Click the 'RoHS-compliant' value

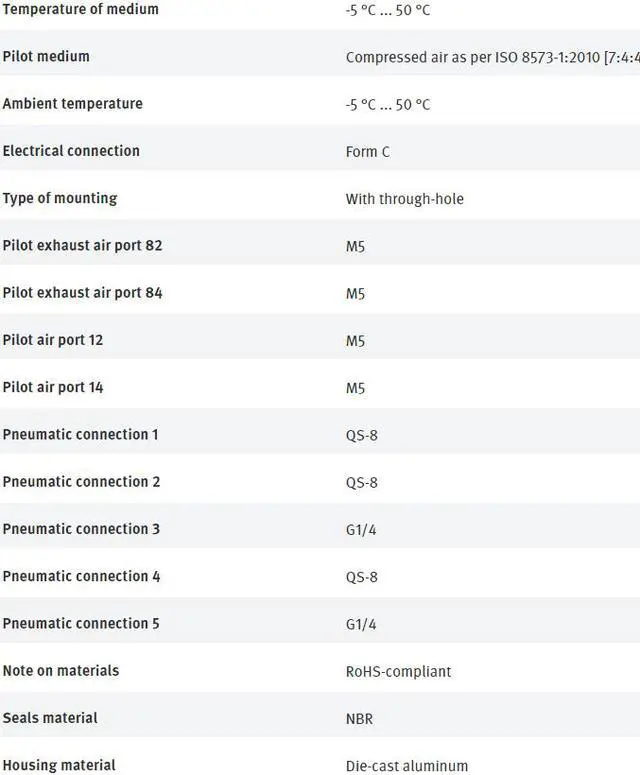point(398,672)
